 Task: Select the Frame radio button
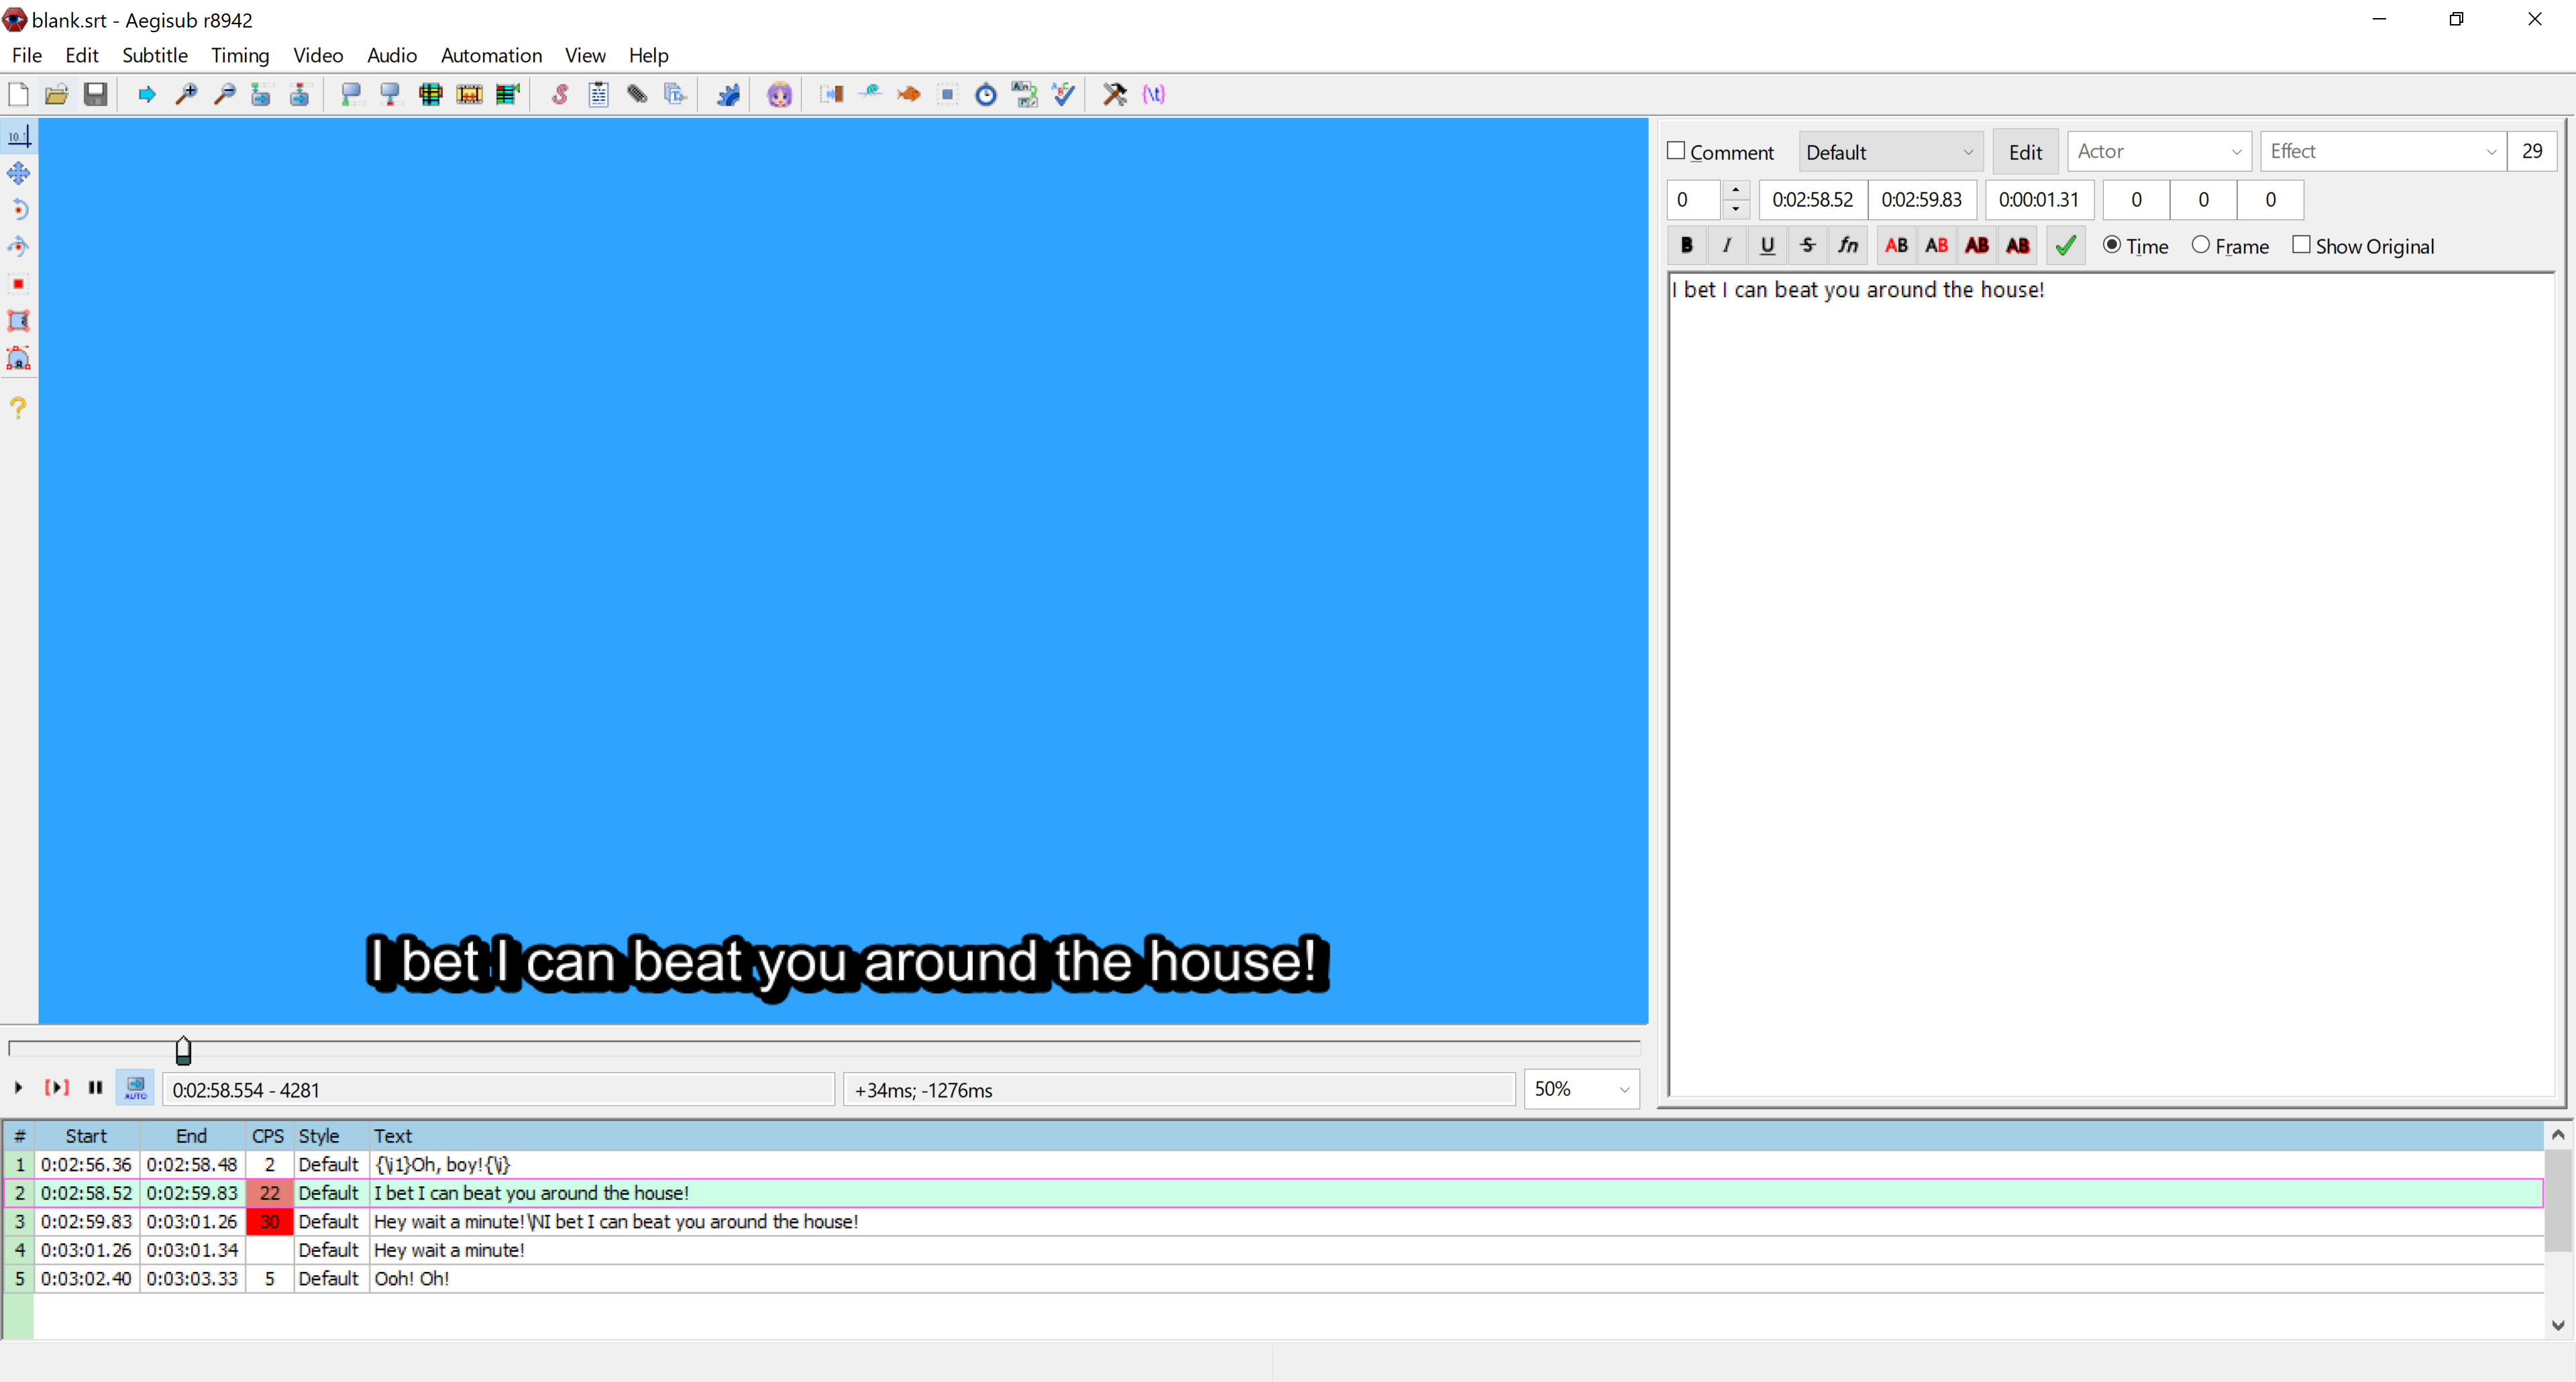(x=2200, y=245)
